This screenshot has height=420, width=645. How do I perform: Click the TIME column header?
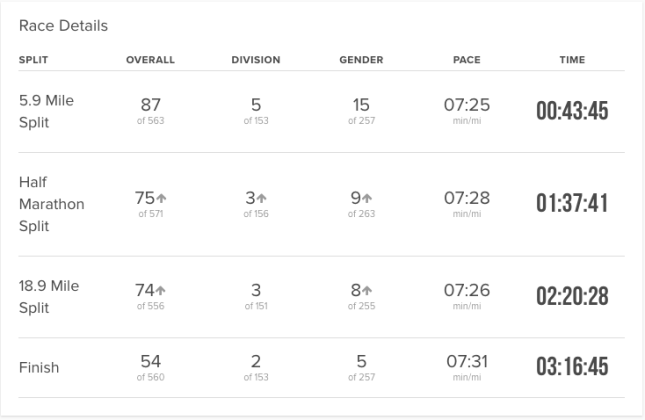572,60
